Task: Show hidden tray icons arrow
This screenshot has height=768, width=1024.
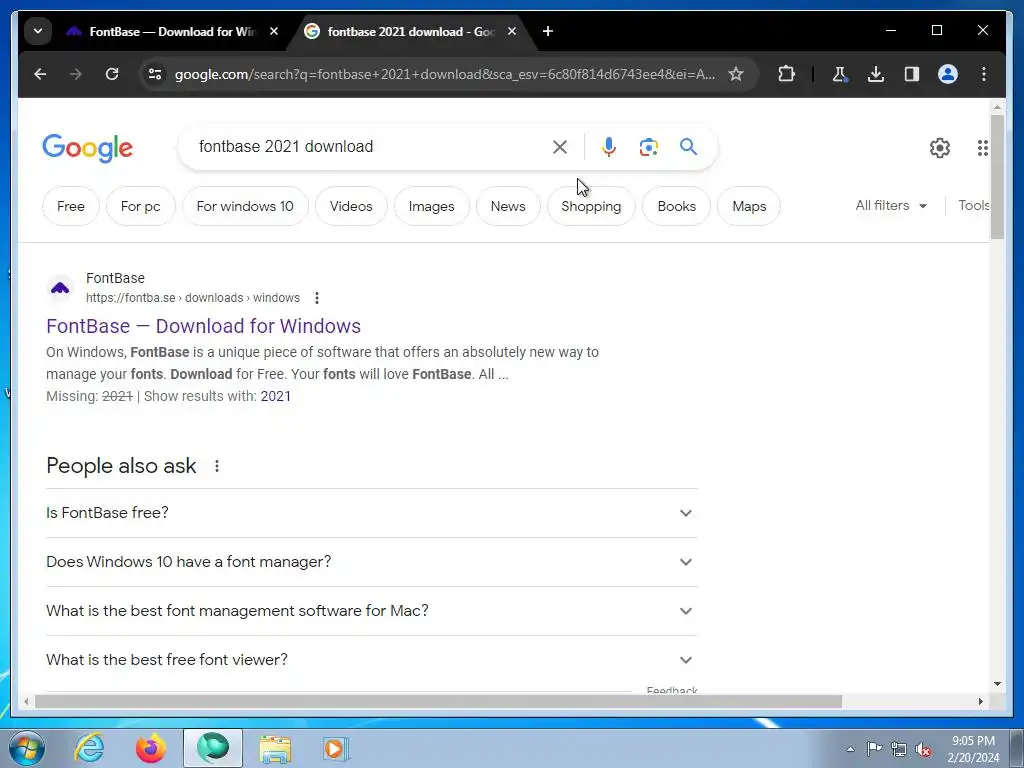Action: point(850,749)
